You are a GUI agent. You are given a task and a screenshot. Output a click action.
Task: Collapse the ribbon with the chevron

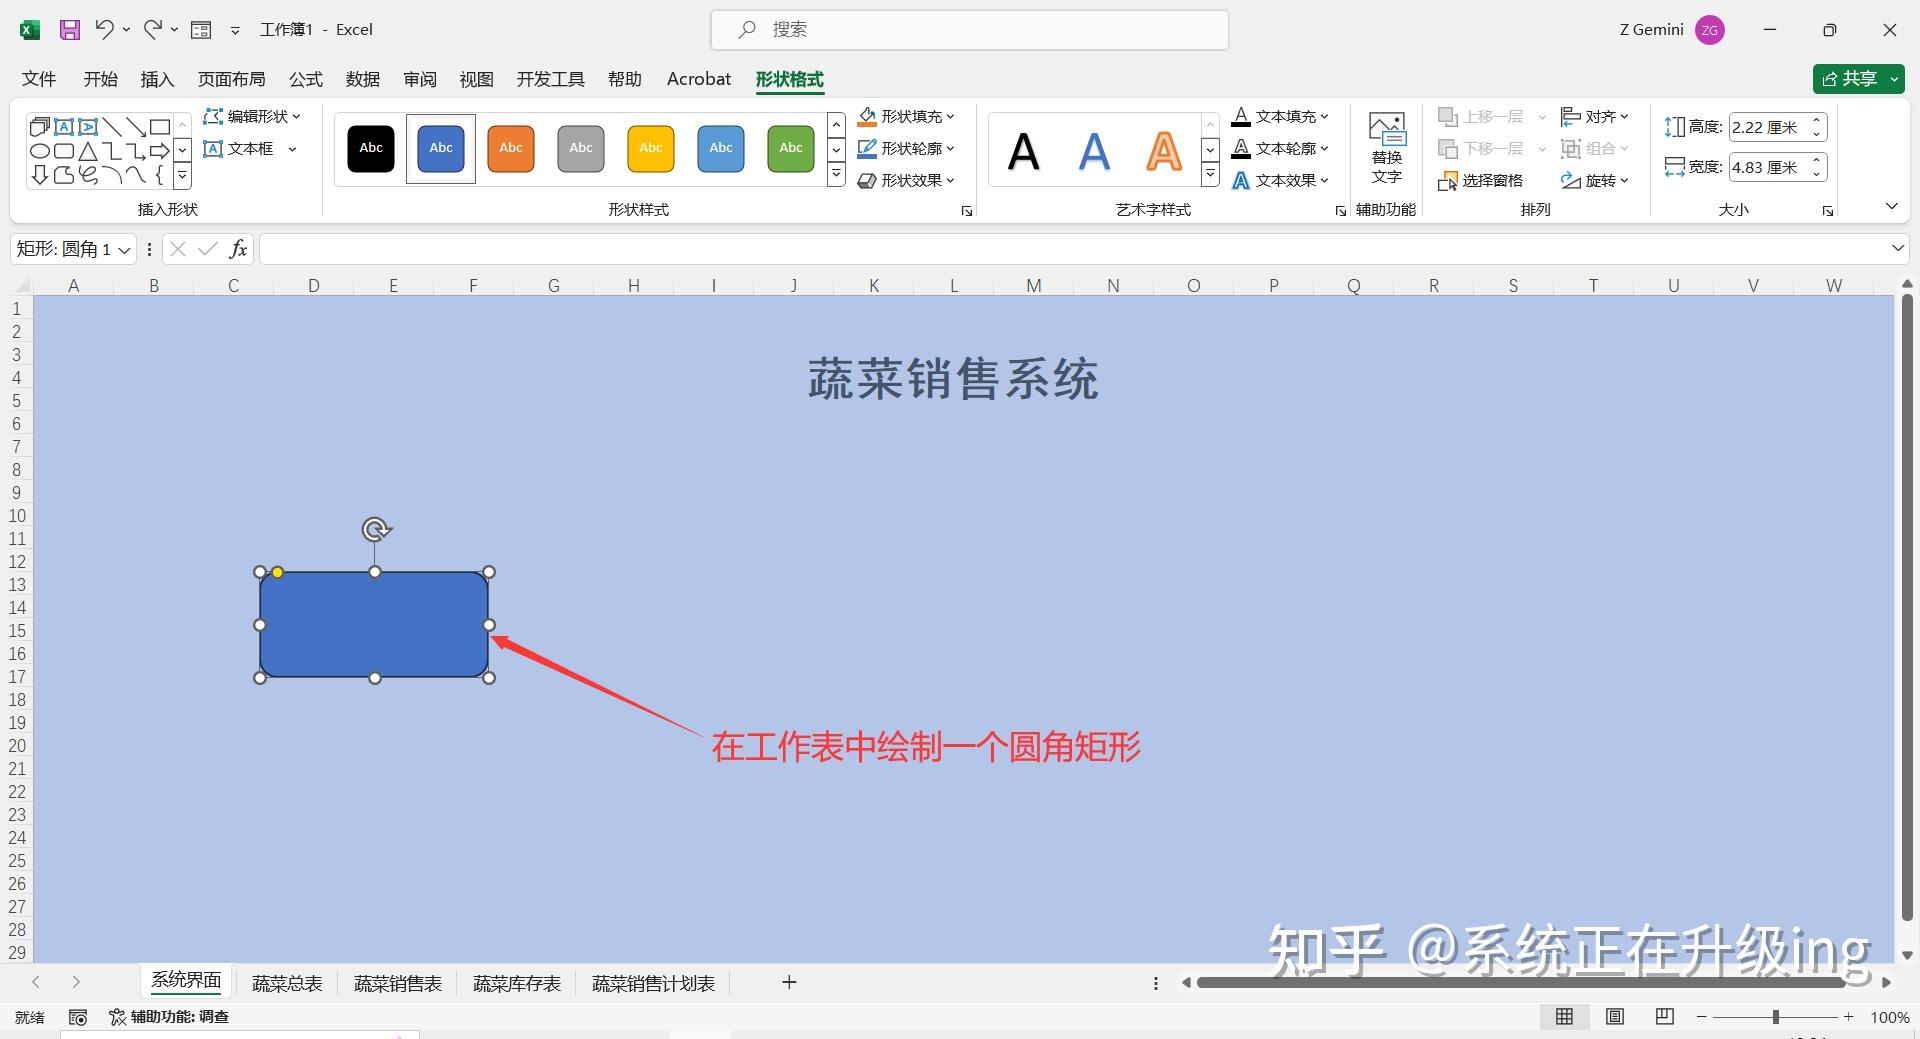click(x=1891, y=207)
